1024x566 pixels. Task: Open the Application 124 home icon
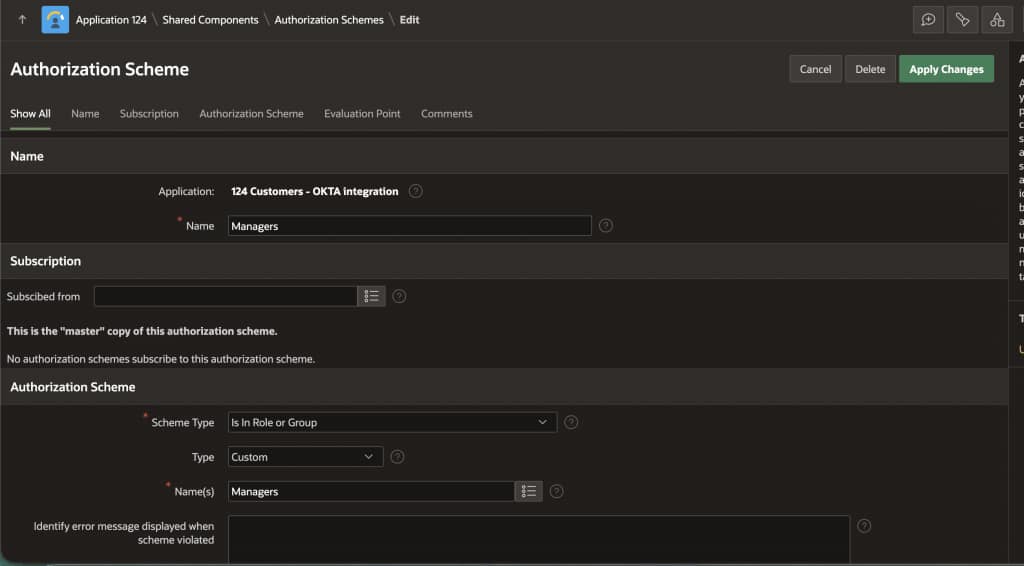(55, 20)
